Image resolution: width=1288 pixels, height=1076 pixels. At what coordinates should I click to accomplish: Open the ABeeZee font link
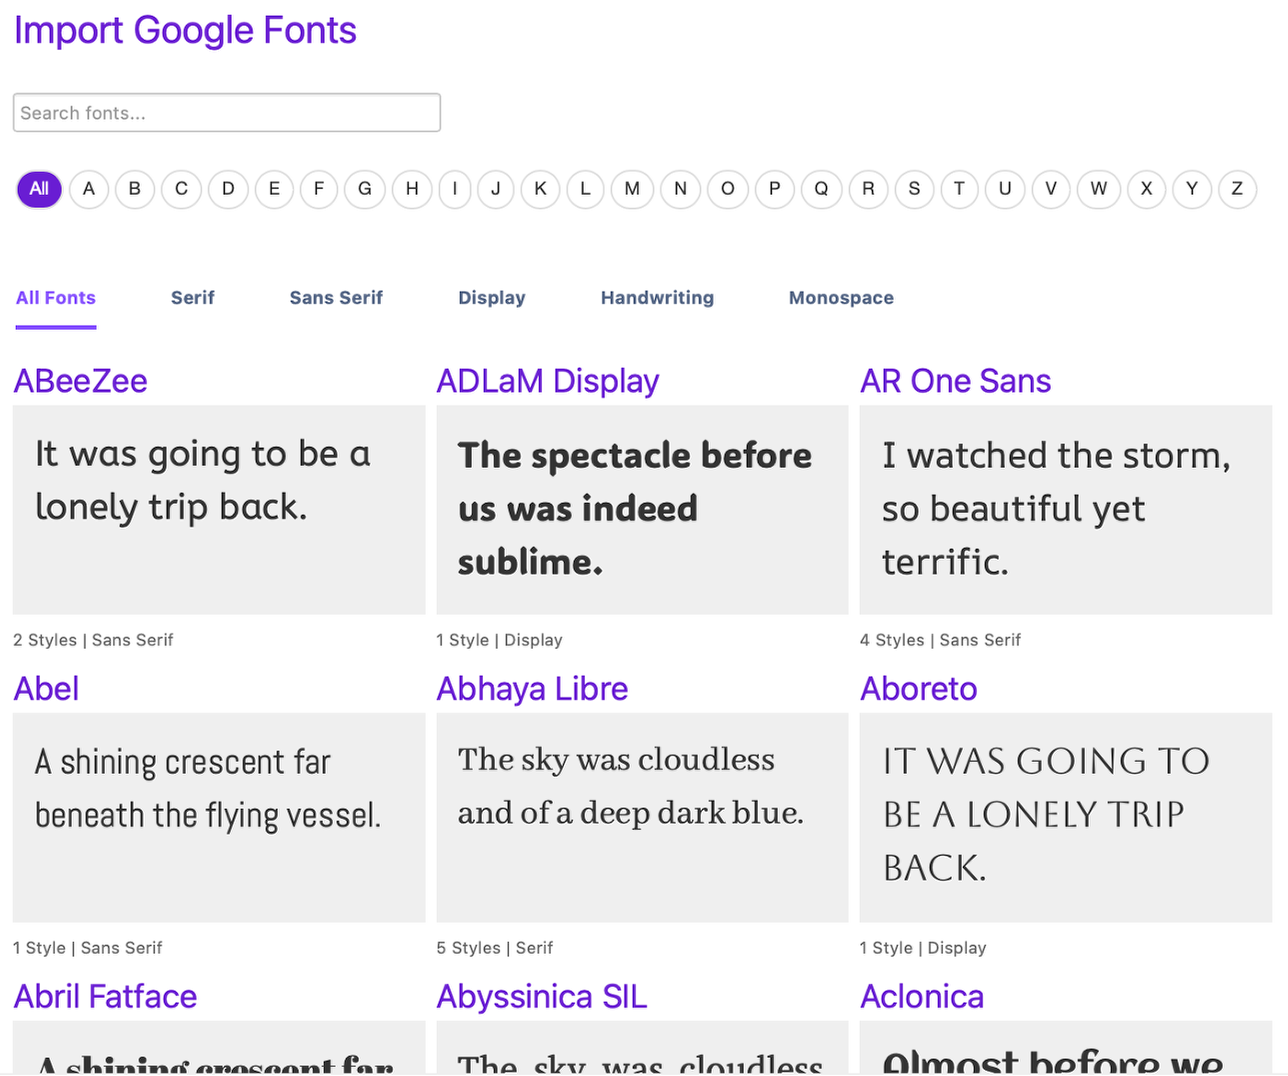(x=81, y=381)
